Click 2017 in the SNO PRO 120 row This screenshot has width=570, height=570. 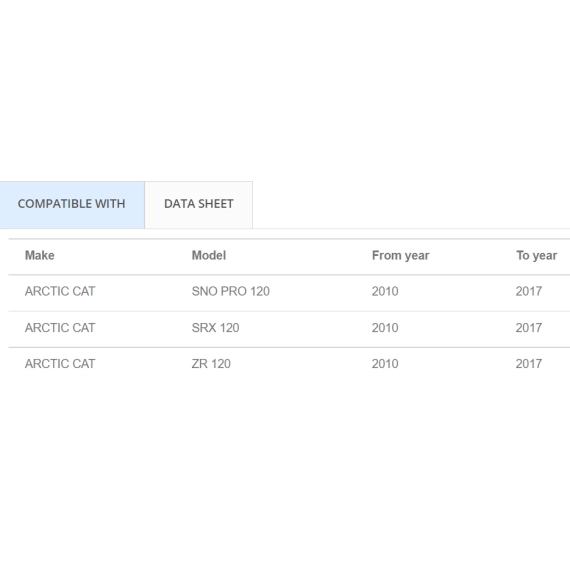pyautogui.click(x=529, y=291)
